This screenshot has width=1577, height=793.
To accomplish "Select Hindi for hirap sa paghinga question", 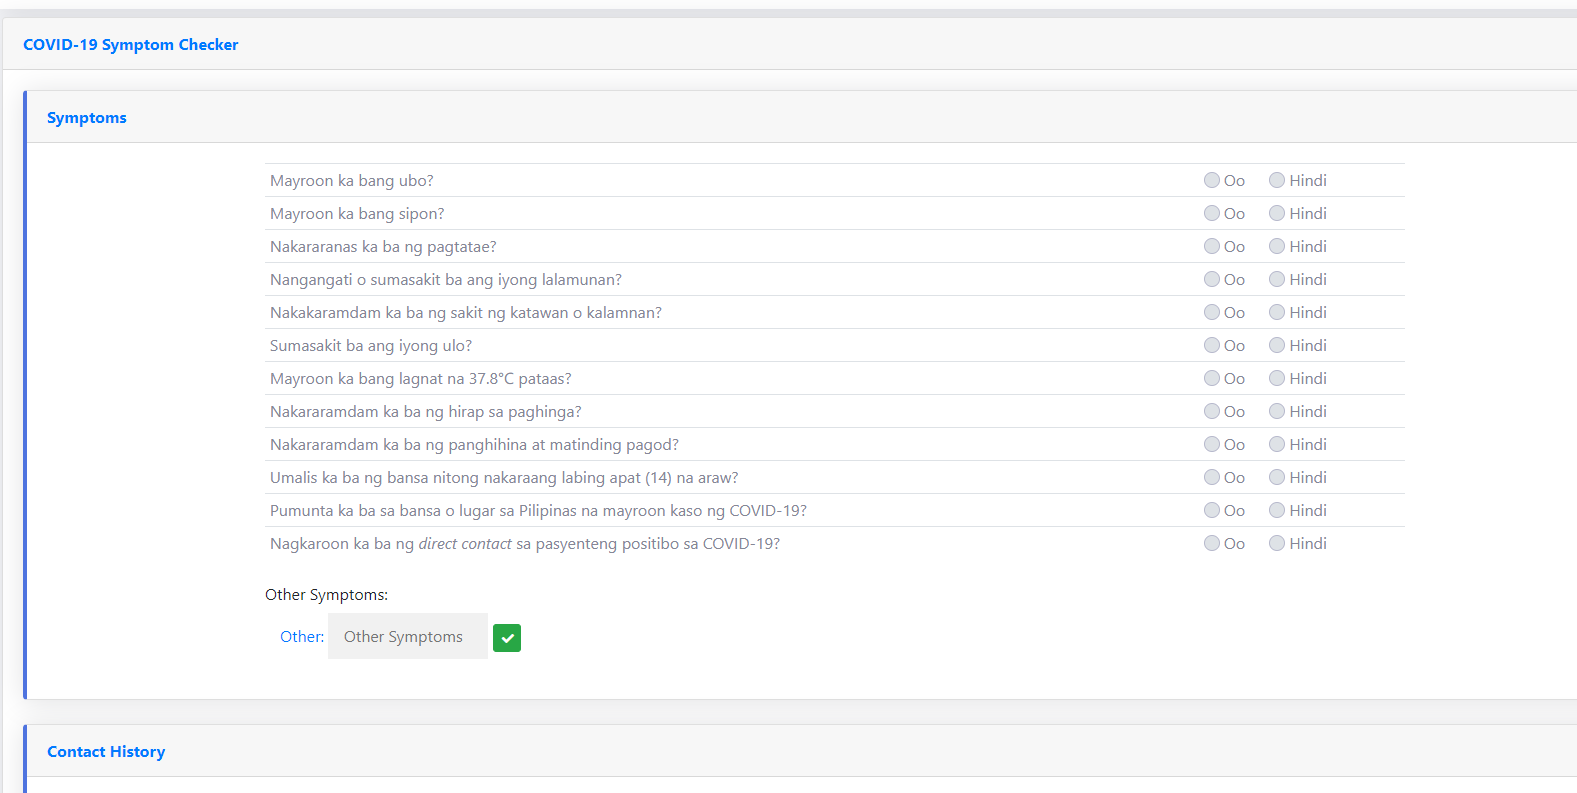I will 1277,412.
